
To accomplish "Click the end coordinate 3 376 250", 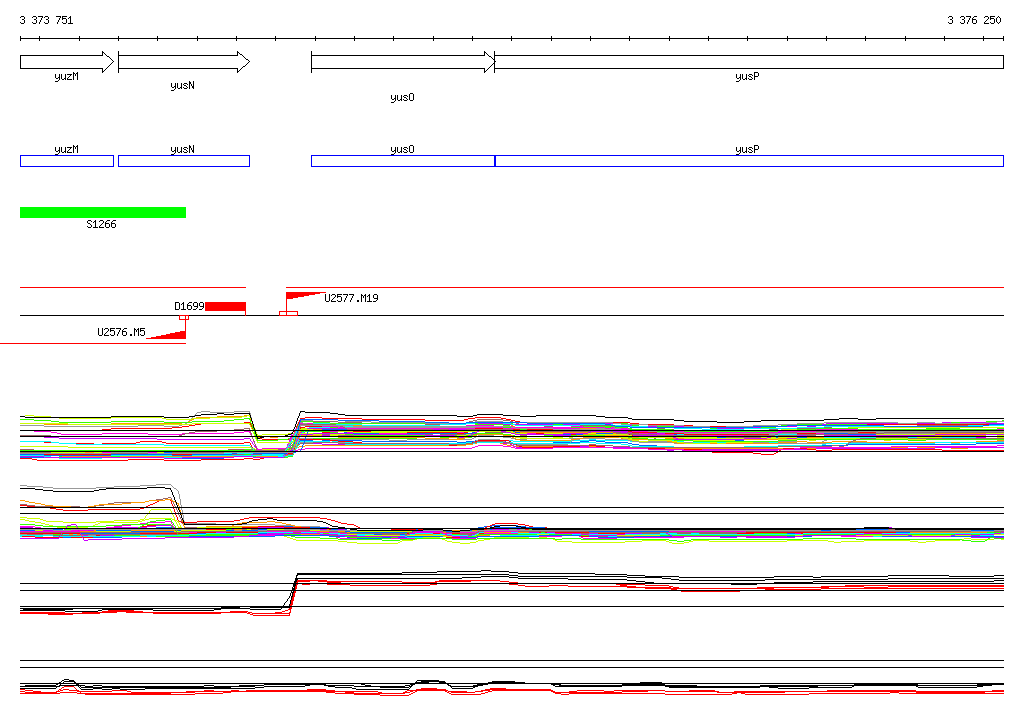I will (974, 20).
